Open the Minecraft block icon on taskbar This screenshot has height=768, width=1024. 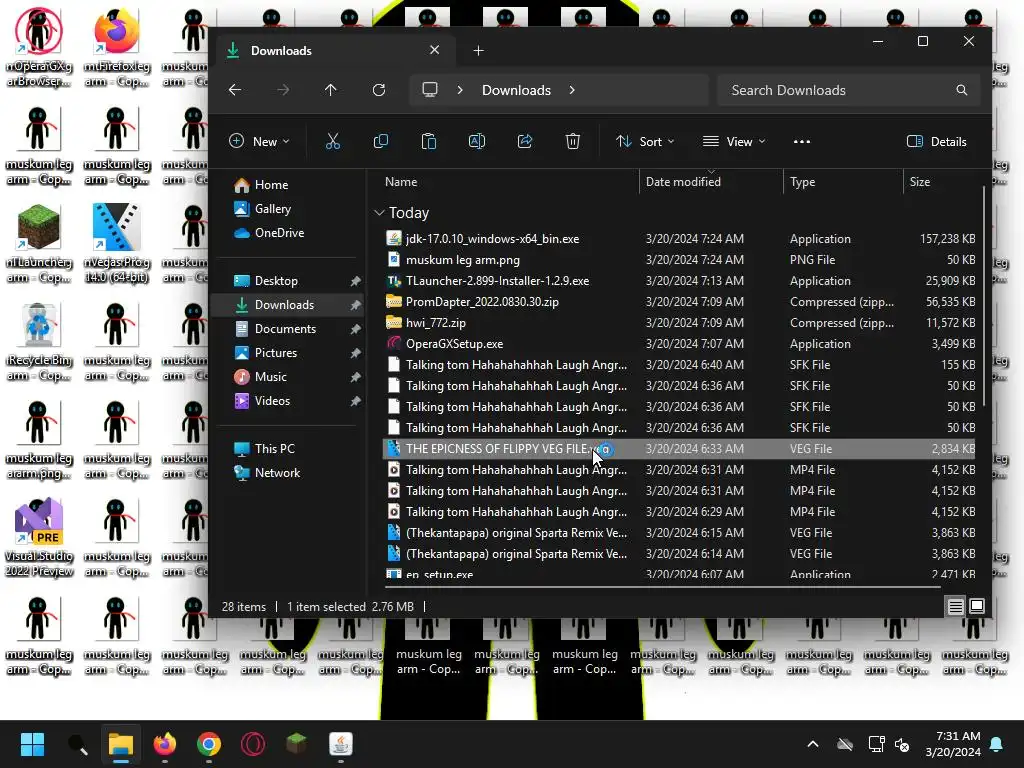click(296, 744)
